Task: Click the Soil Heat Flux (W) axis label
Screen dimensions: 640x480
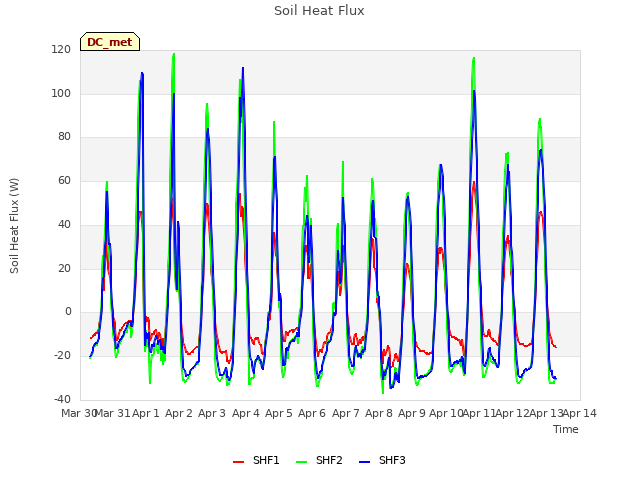Action: [14, 226]
